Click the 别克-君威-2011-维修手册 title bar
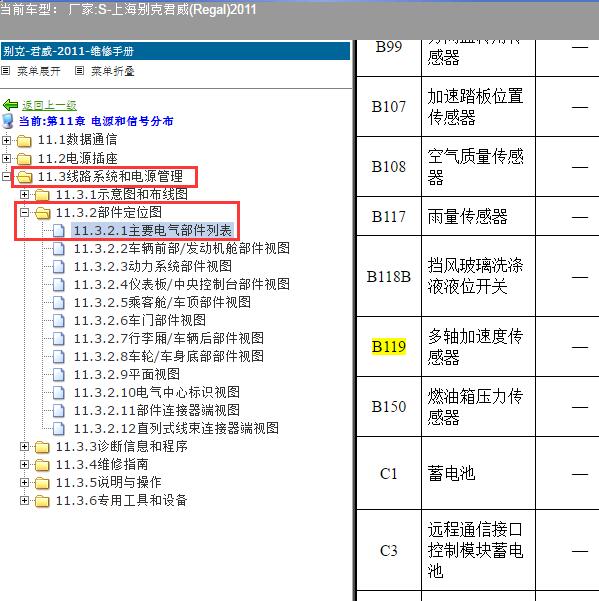The height and width of the screenshot is (601, 599). coord(175,51)
